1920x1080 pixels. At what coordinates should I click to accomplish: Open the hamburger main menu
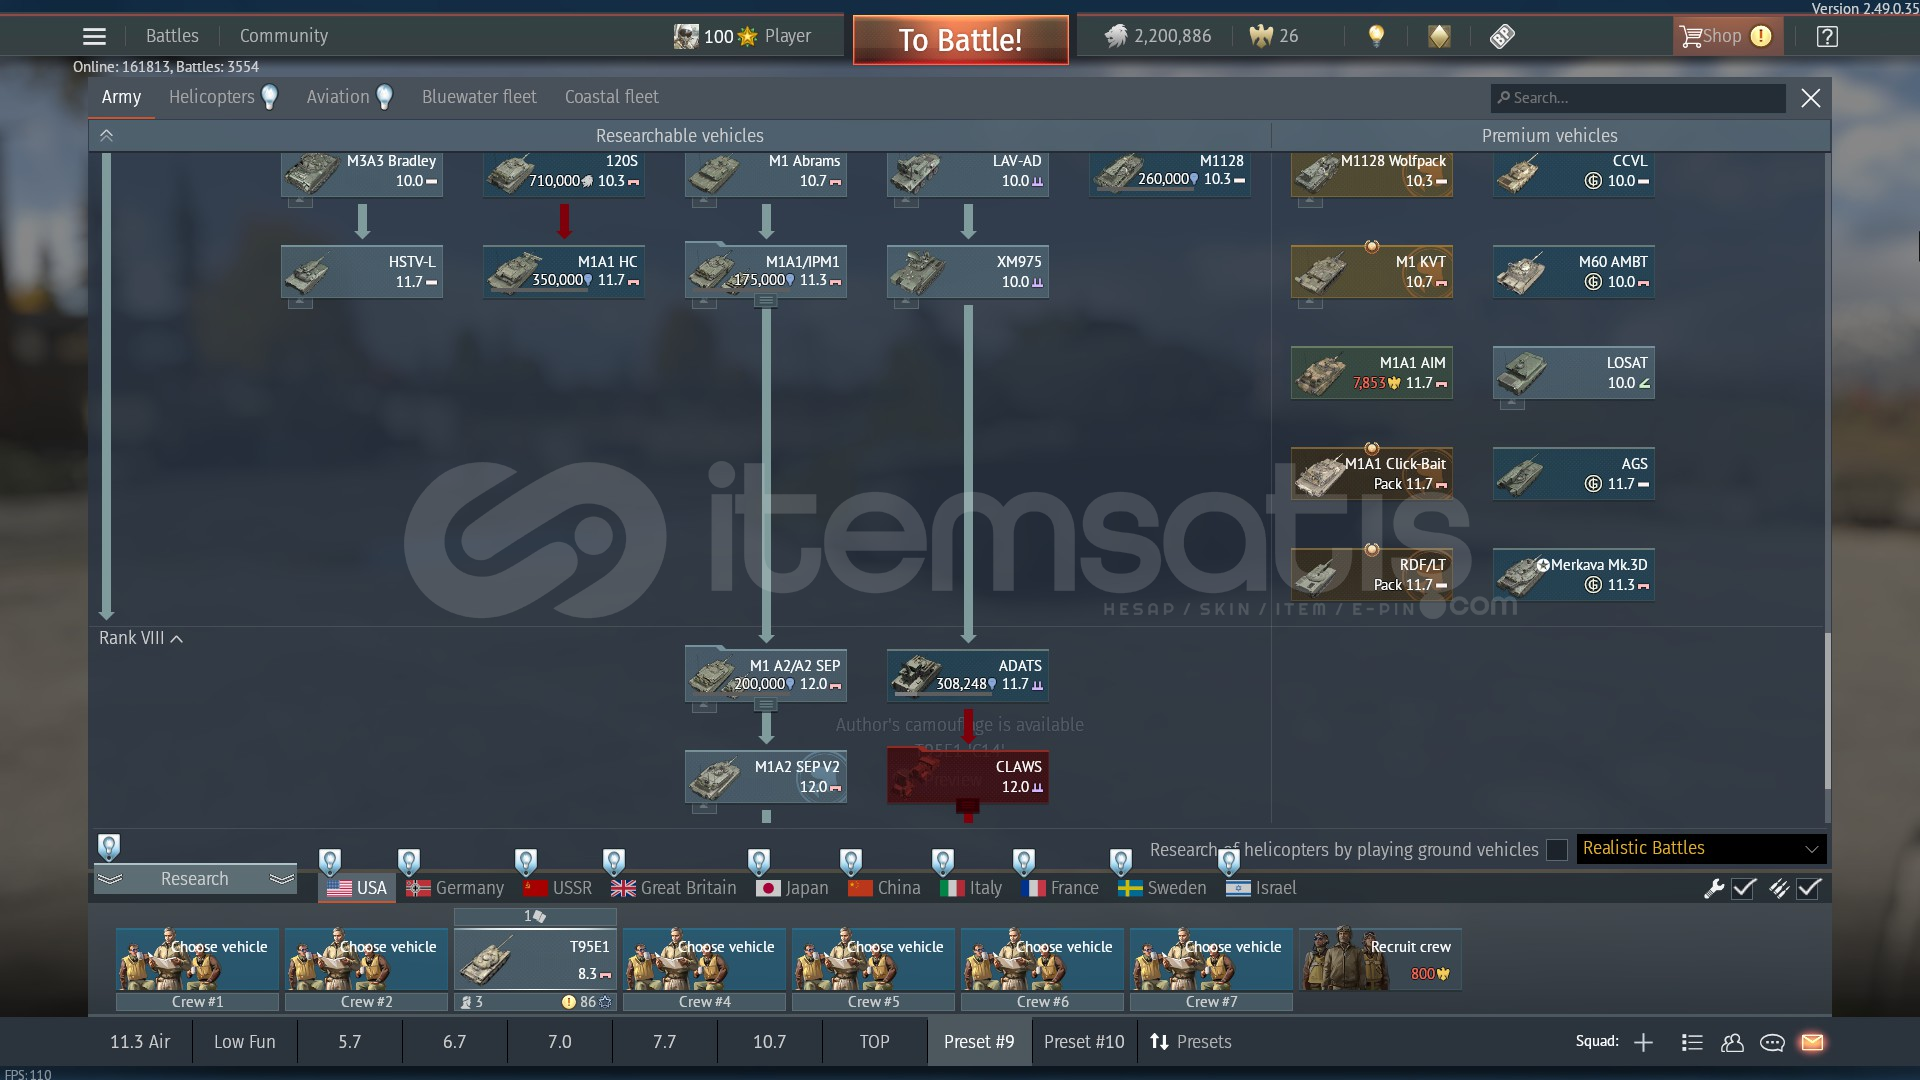94,37
